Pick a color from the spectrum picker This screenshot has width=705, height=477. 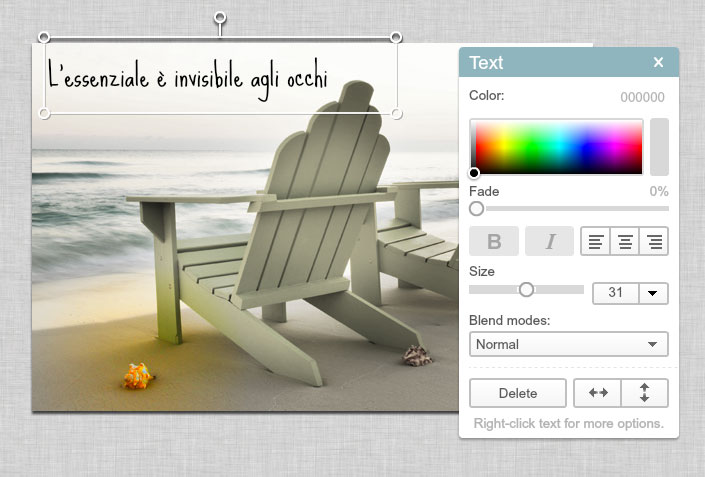[x=556, y=147]
